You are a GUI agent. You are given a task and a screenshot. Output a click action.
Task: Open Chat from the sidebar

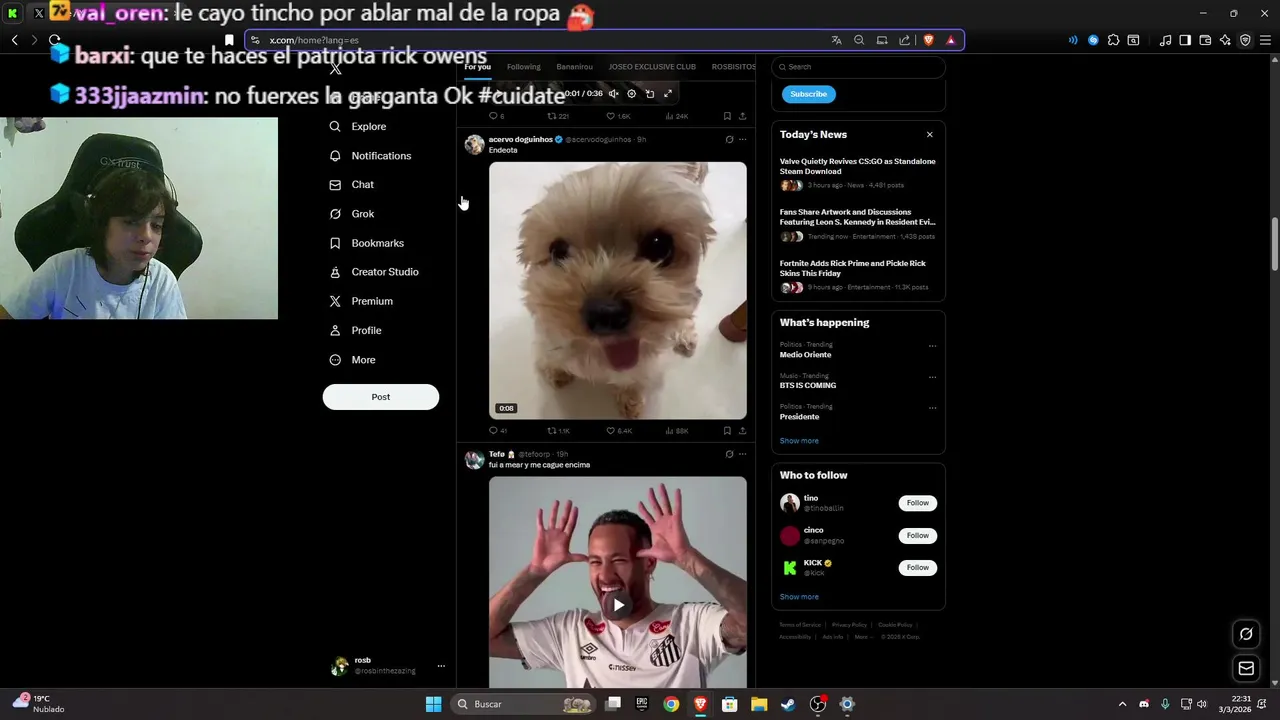[351, 185]
